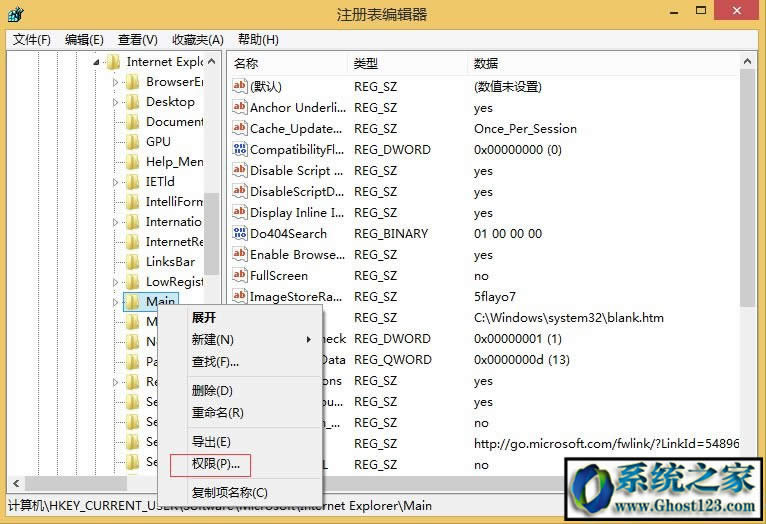Expand the Main key arrow
Viewport: 766px width, 524px height.
(x=115, y=302)
